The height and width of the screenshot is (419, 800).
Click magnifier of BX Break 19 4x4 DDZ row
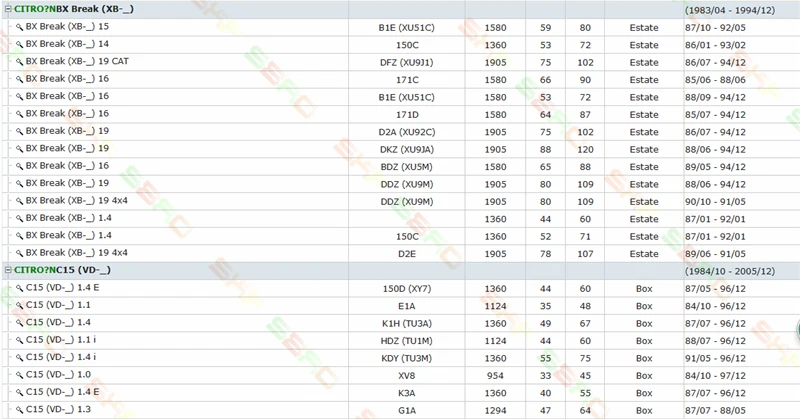coord(19,201)
